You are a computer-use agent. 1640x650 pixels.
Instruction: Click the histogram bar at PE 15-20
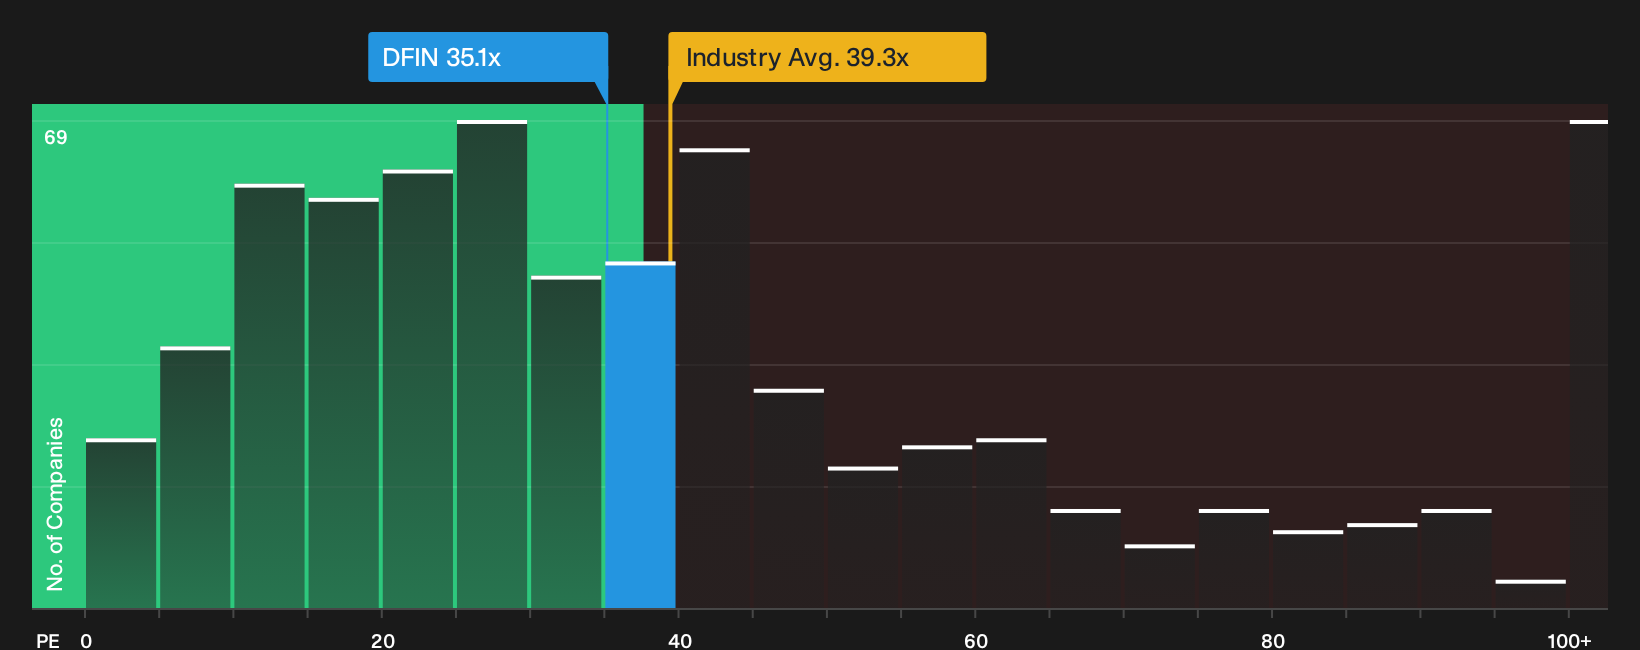click(344, 403)
